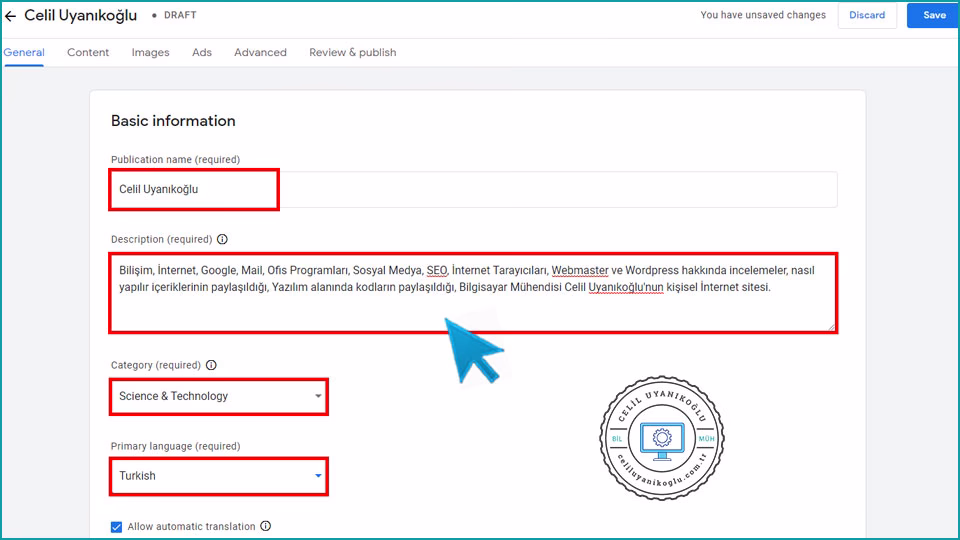960x540 pixels.
Task: Open the Content tab
Action: (x=88, y=52)
